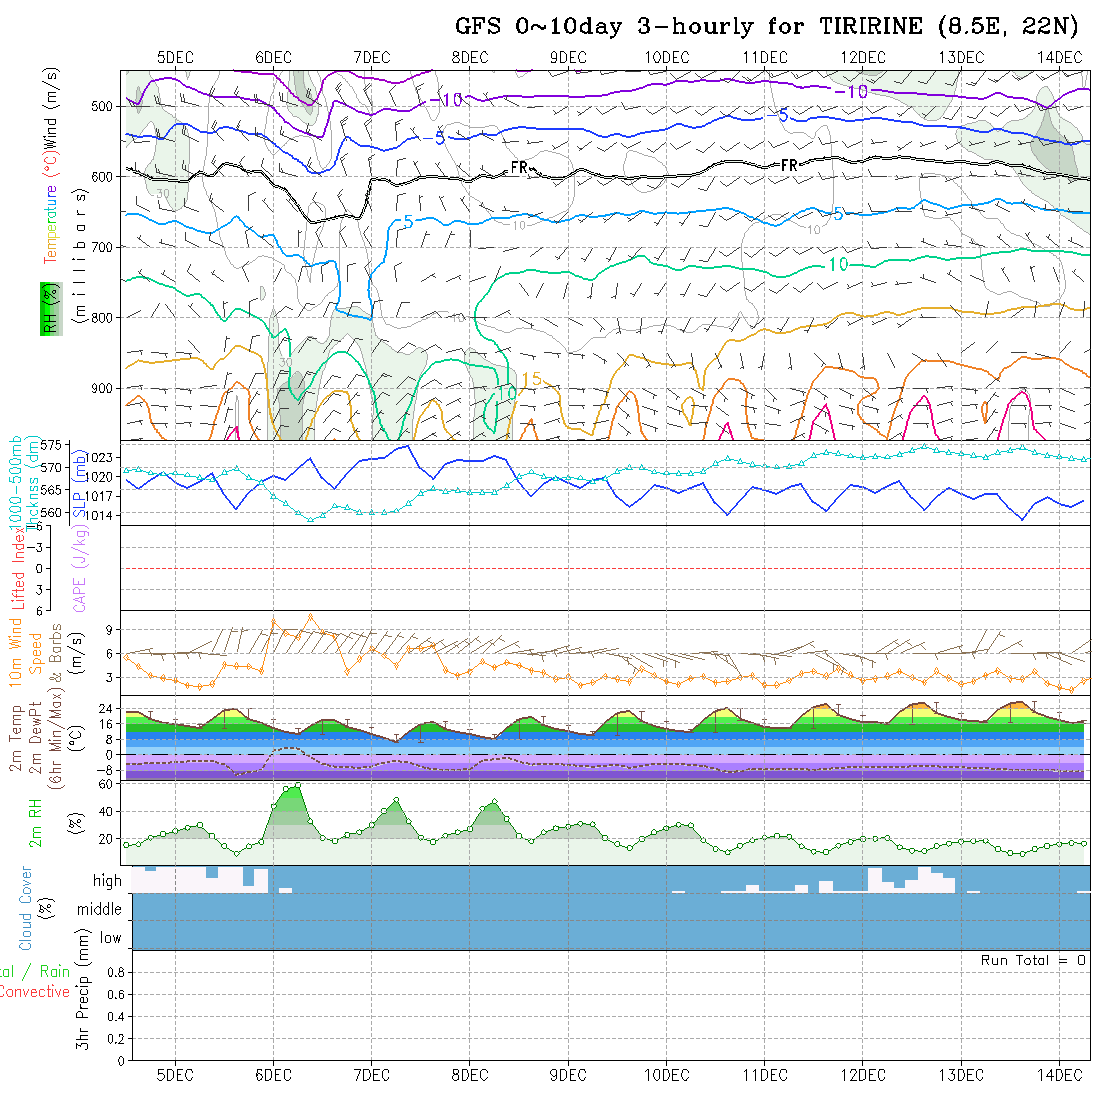The width and height of the screenshot is (1100, 1100).
Task: Click the orange Temperature (°C) axis label
Action: coord(51,209)
